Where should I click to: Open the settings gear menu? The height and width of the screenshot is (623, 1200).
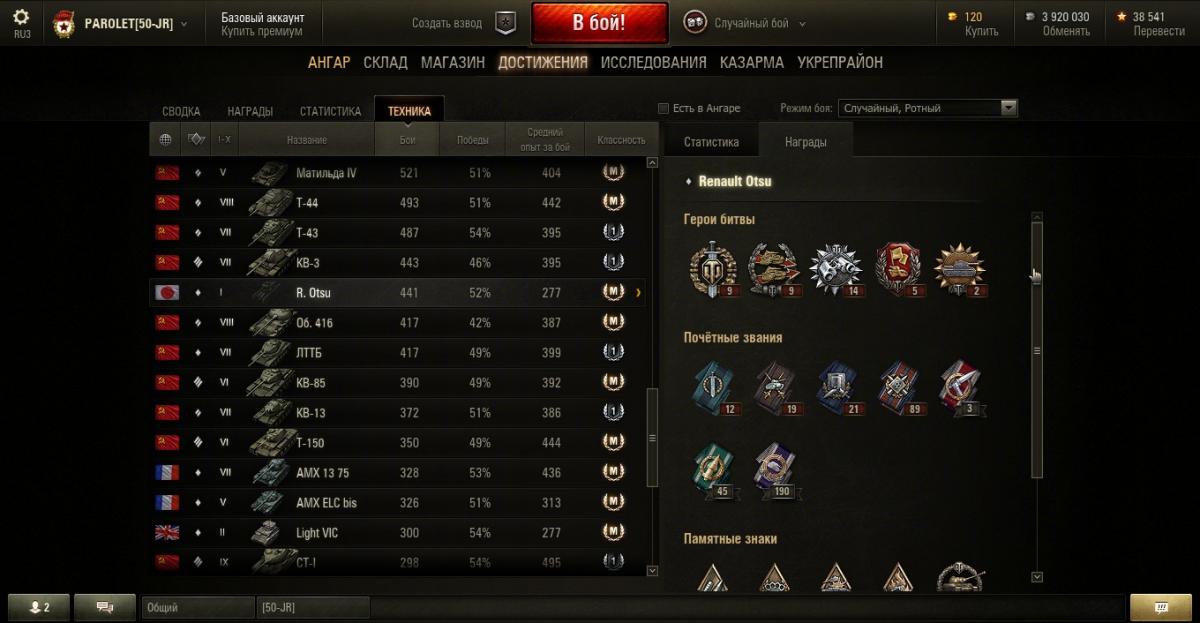21,17
